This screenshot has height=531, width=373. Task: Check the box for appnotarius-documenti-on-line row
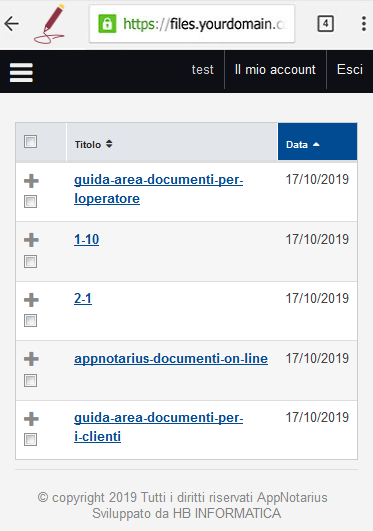click(x=30, y=381)
